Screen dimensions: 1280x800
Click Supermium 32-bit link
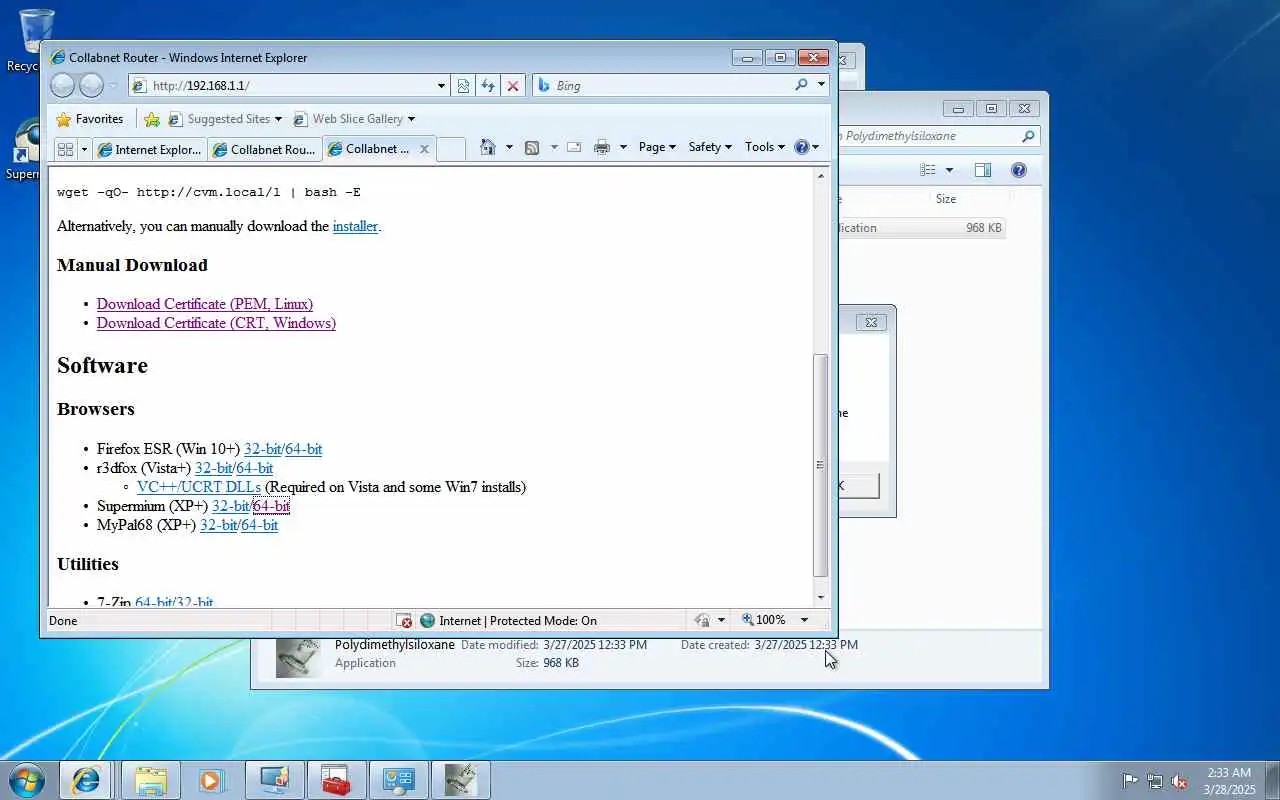(x=230, y=506)
